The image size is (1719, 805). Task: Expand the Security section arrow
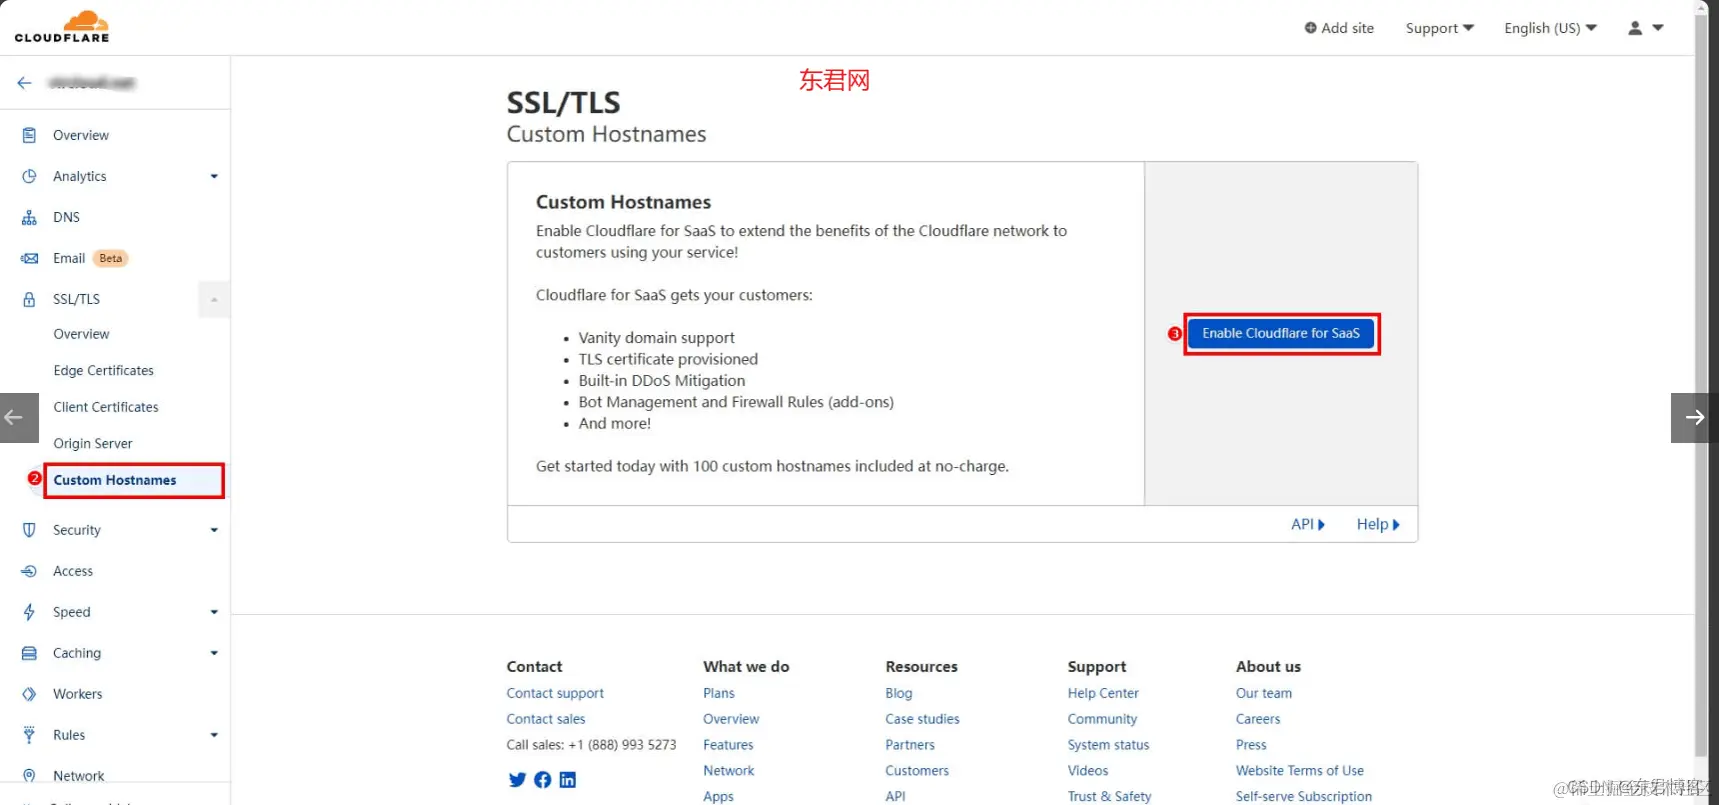[214, 530]
